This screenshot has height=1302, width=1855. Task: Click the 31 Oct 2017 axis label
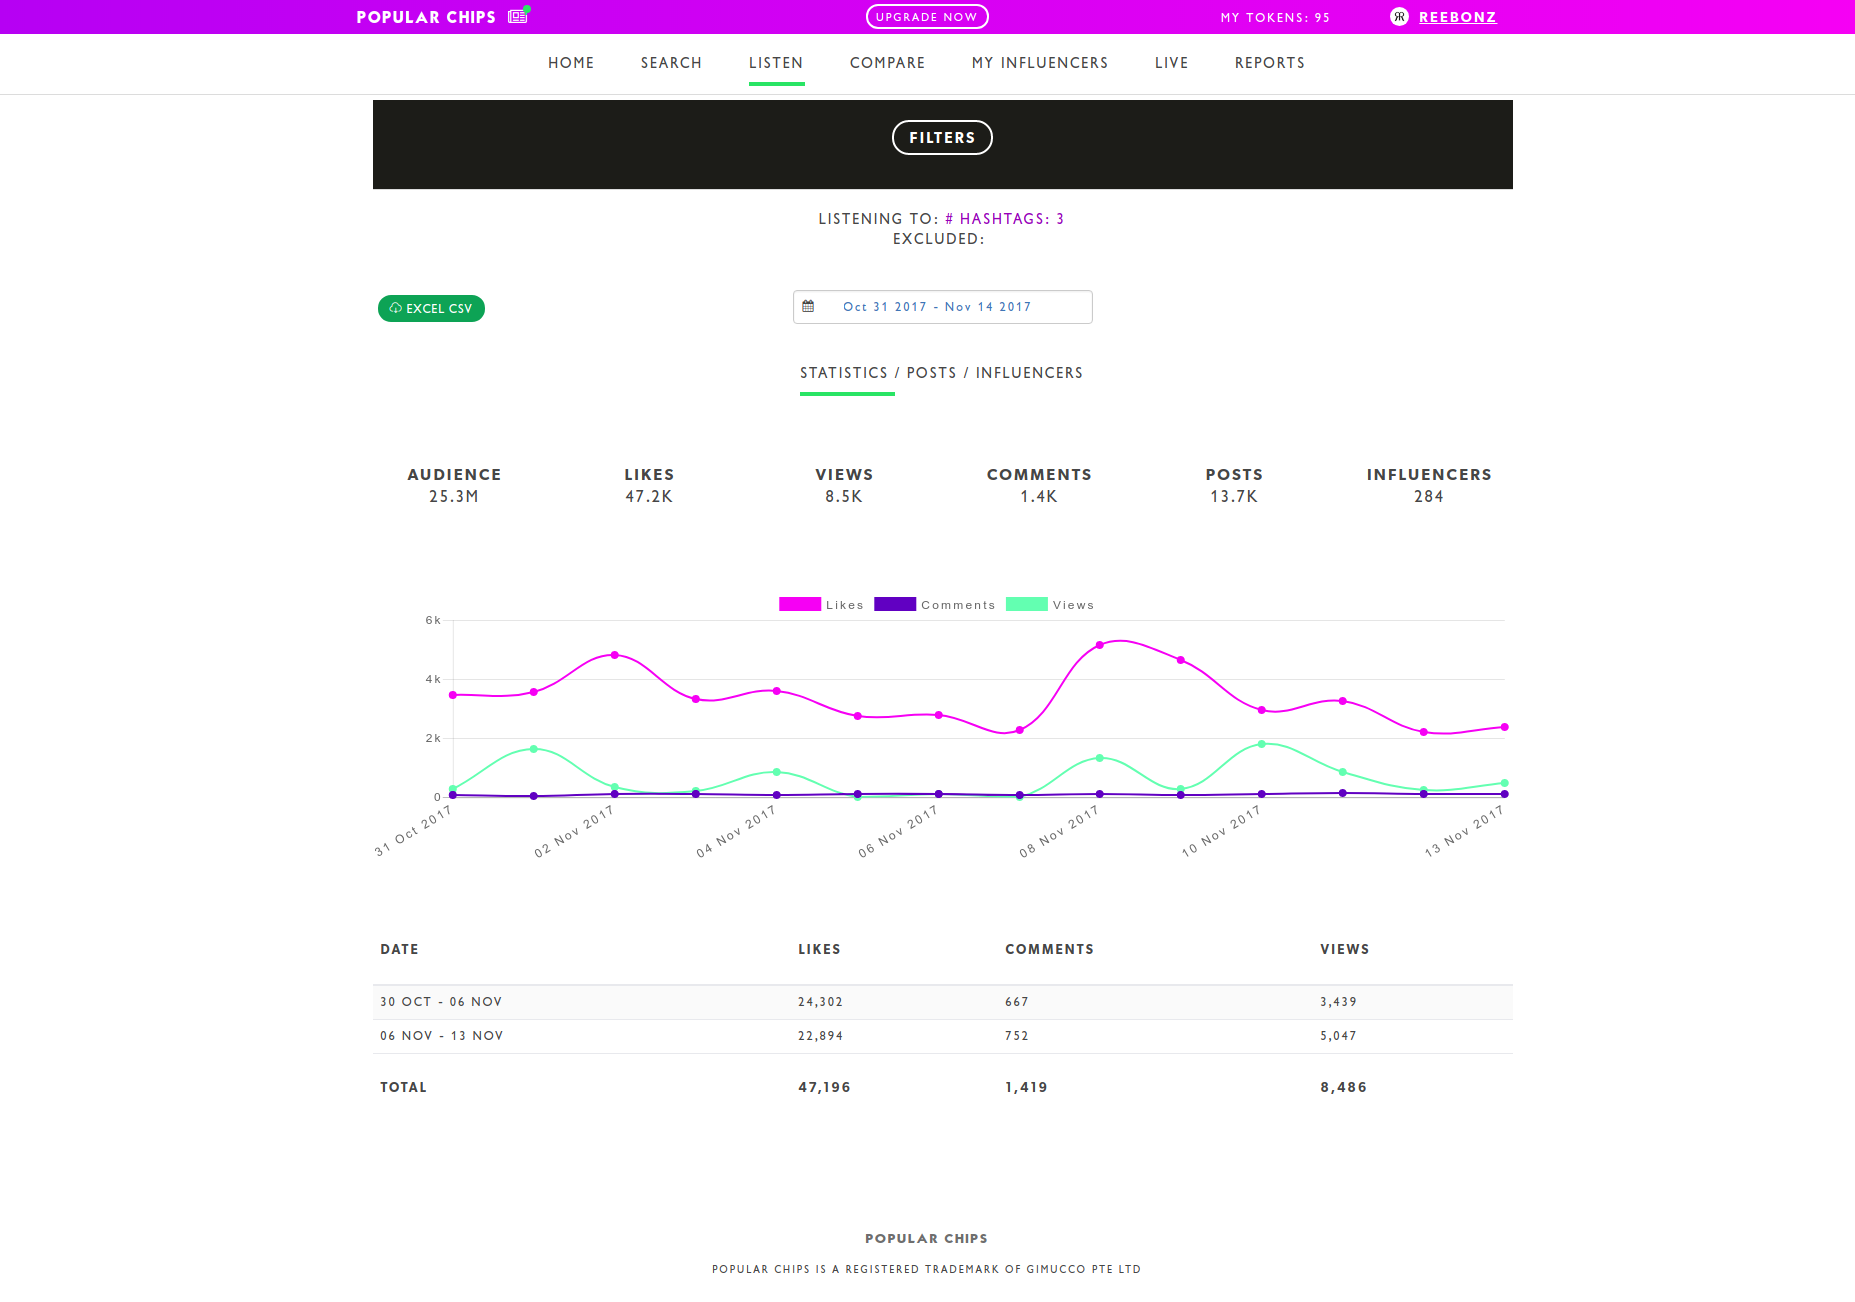tap(413, 832)
